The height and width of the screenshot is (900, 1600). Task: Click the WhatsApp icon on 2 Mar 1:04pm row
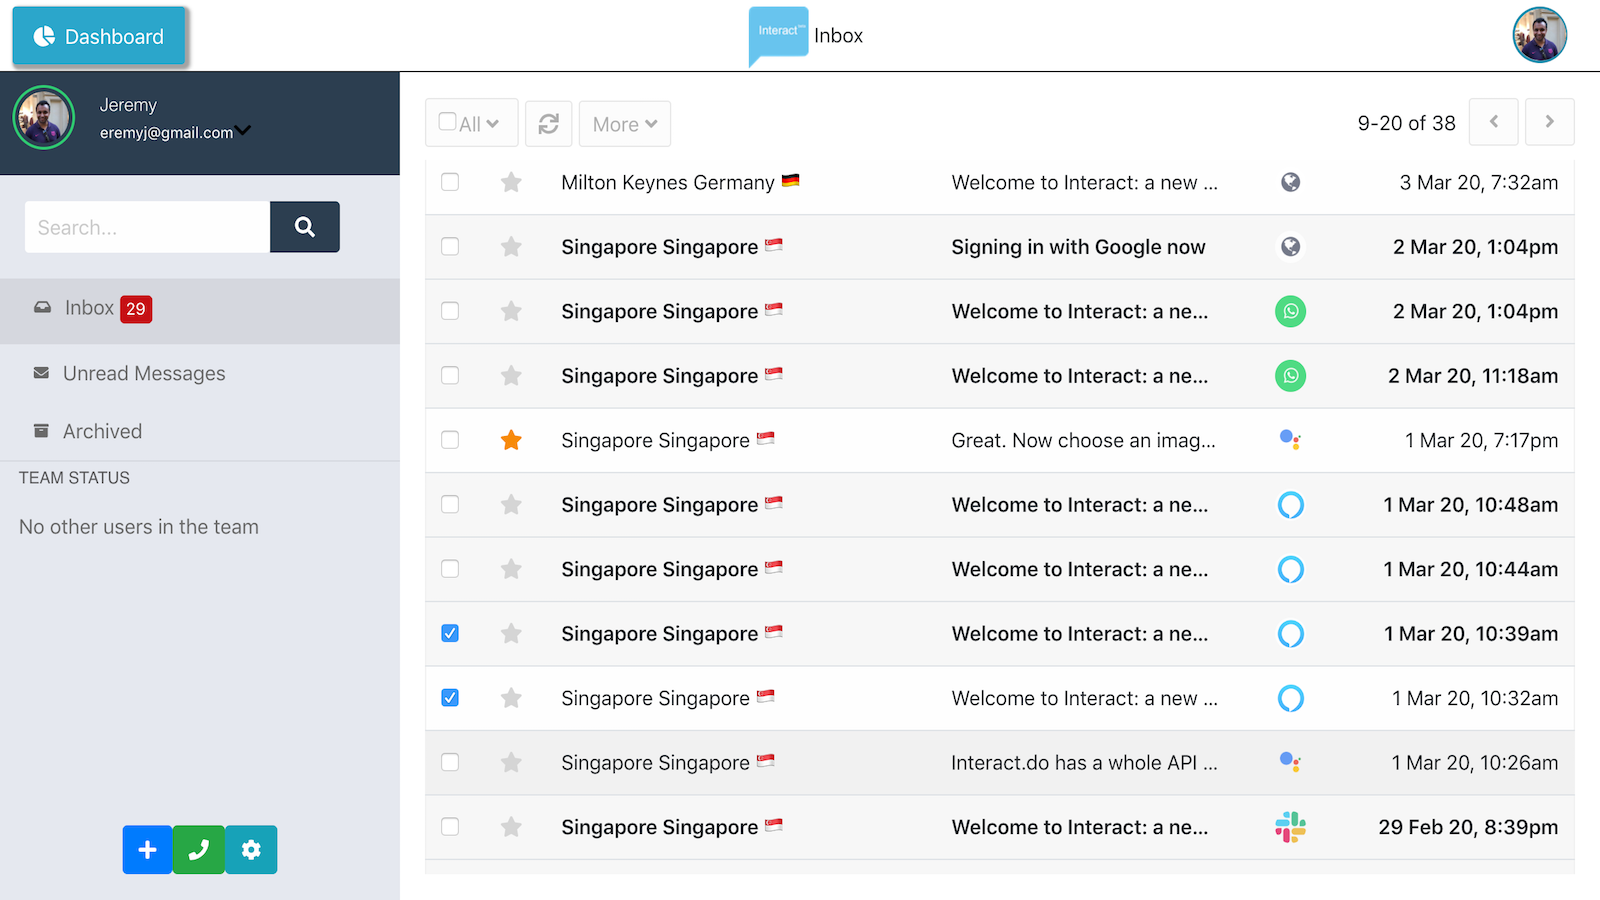[1291, 311]
